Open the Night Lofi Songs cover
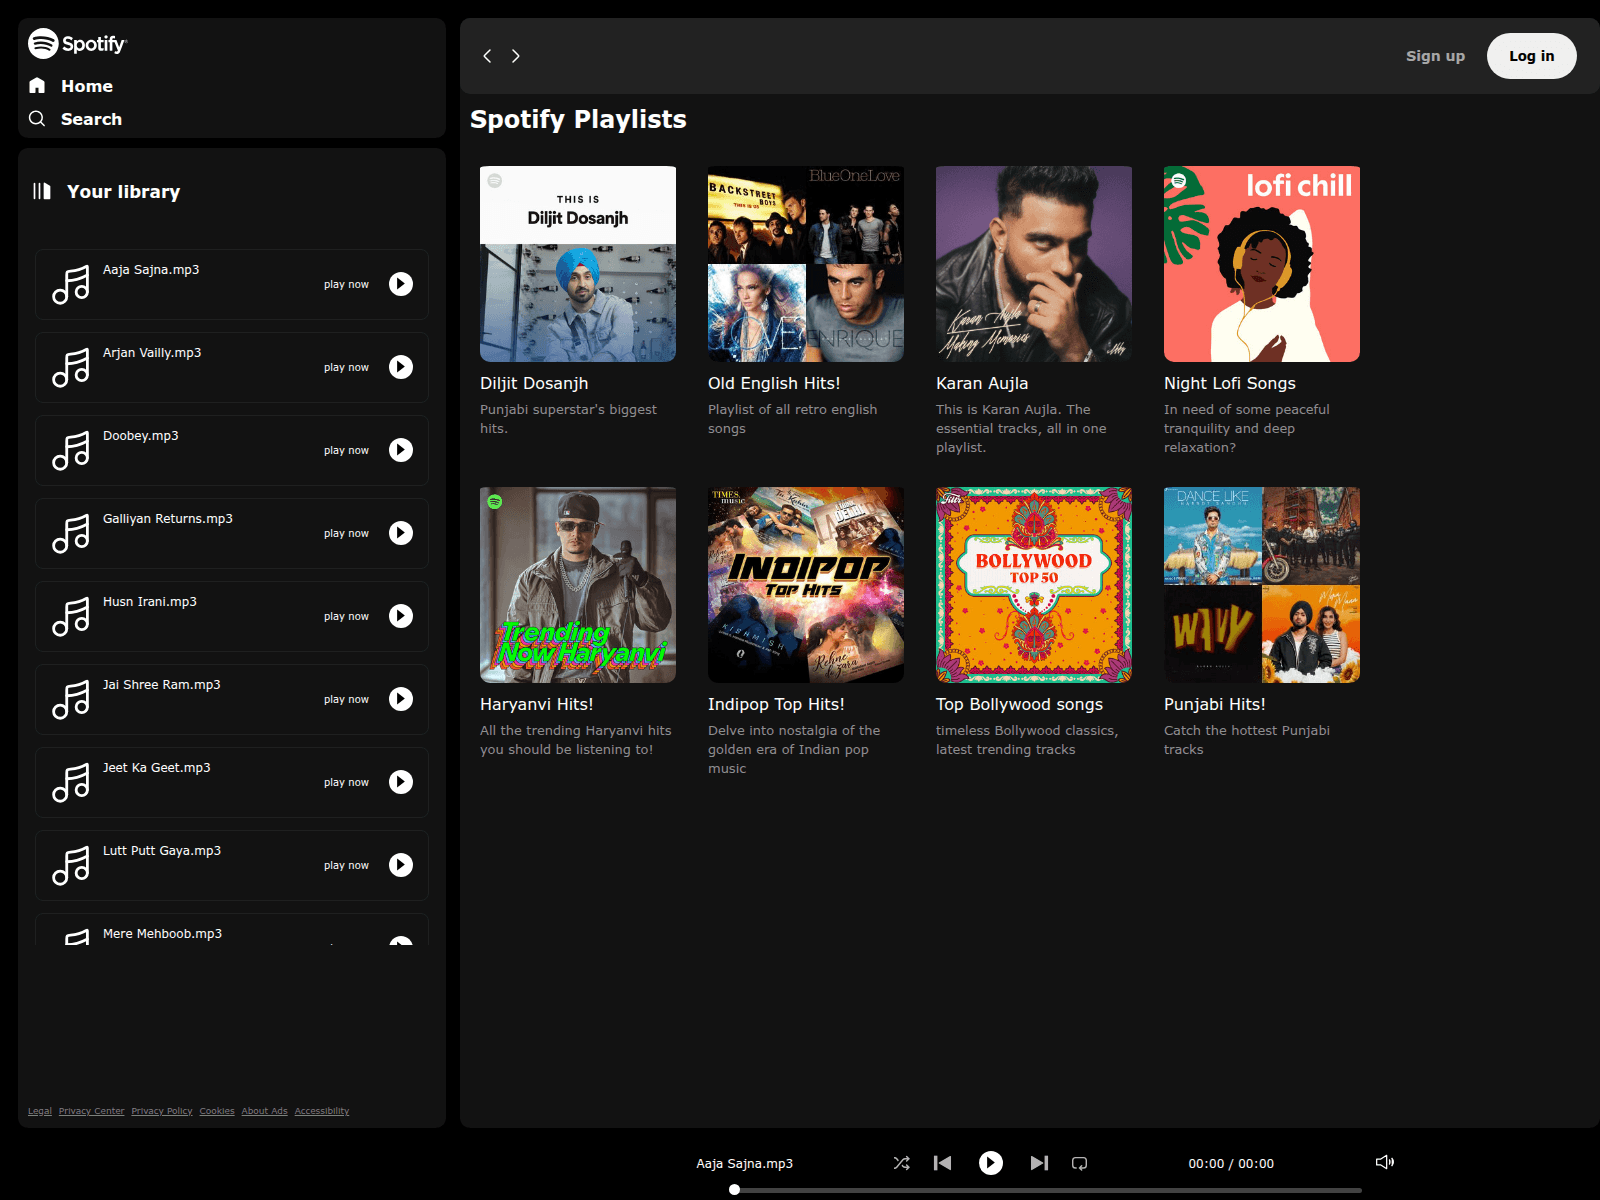Image resolution: width=1600 pixels, height=1200 pixels. pyautogui.click(x=1262, y=264)
